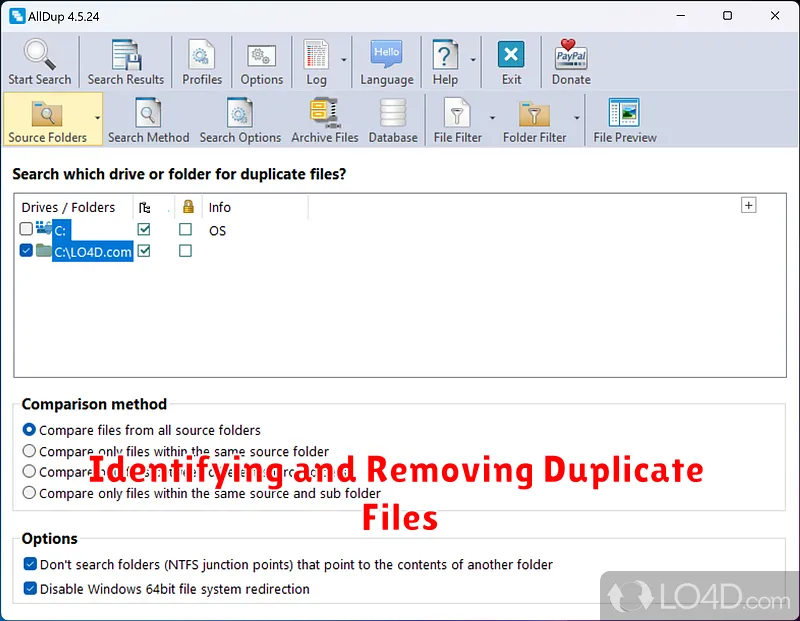Open the File Preview panel
The height and width of the screenshot is (621, 800).
(x=624, y=120)
